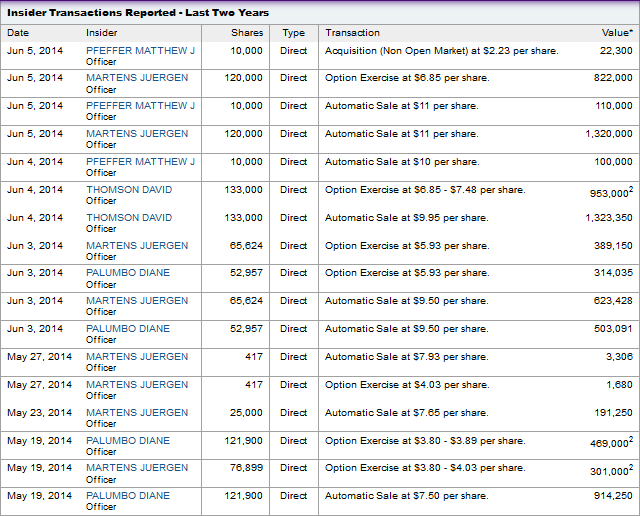Click the value 503,091

click(x=613, y=329)
